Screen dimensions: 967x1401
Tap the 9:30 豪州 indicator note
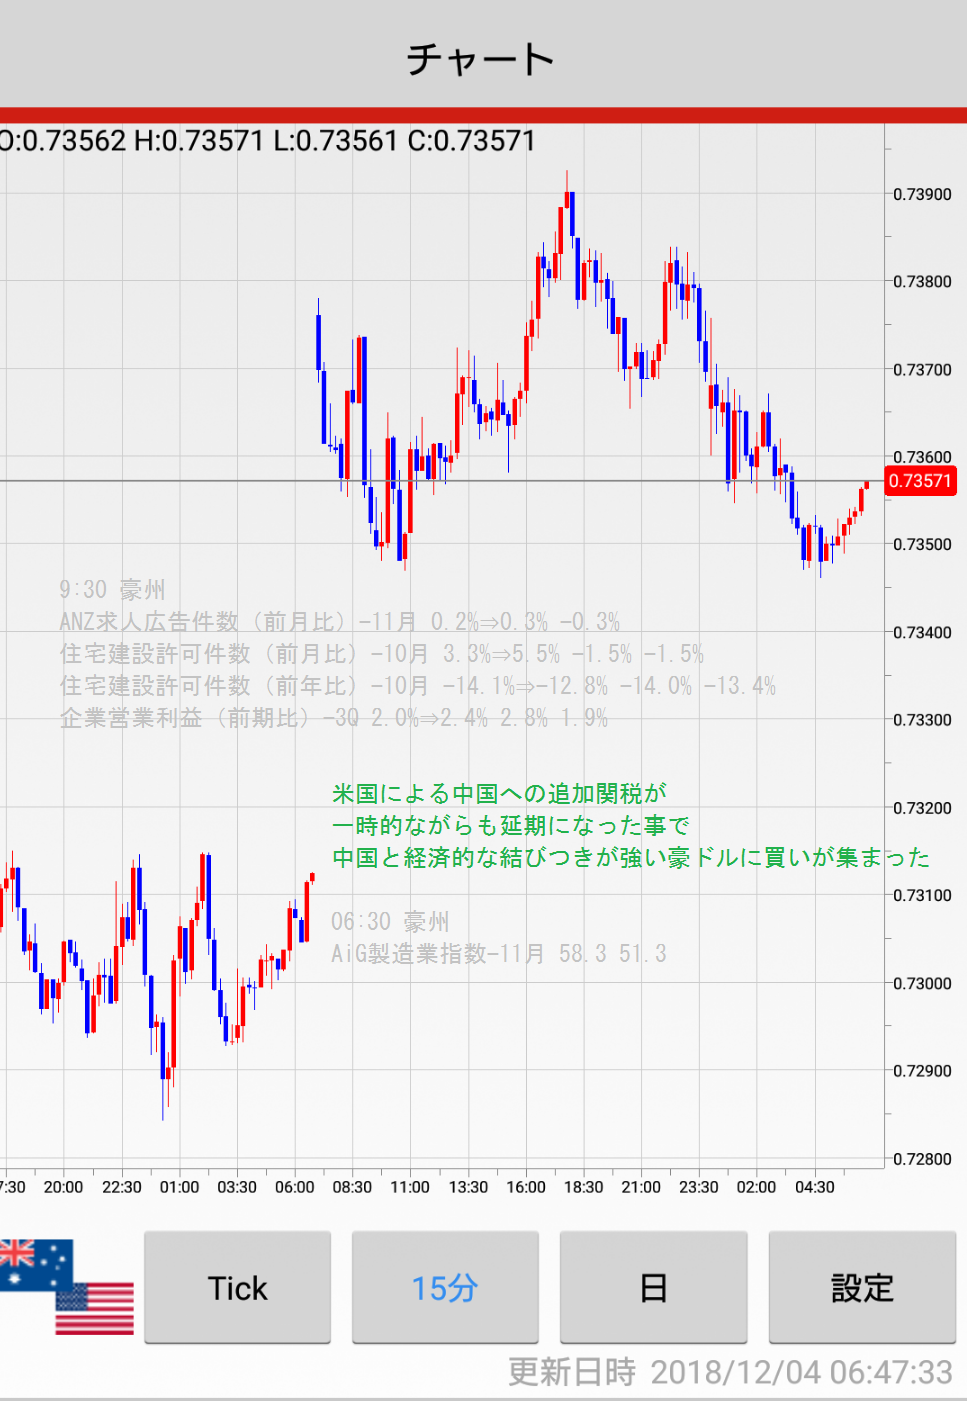point(112,590)
